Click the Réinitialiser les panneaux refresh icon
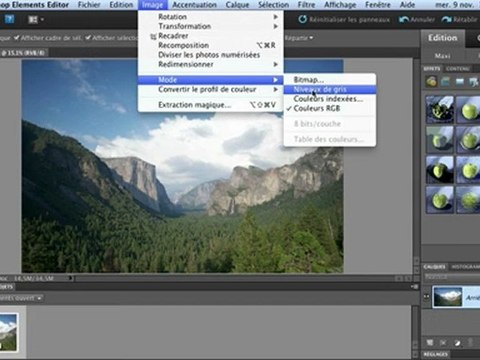Screen dimensions: 480x360 [x=302, y=19]
